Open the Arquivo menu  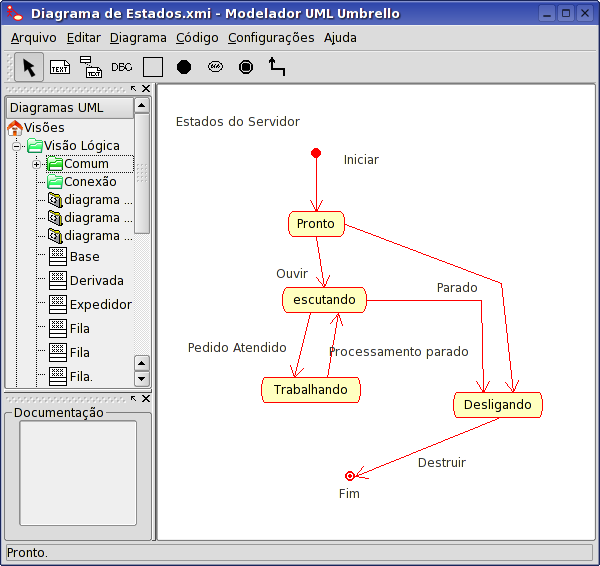click(x=33, y=38)
